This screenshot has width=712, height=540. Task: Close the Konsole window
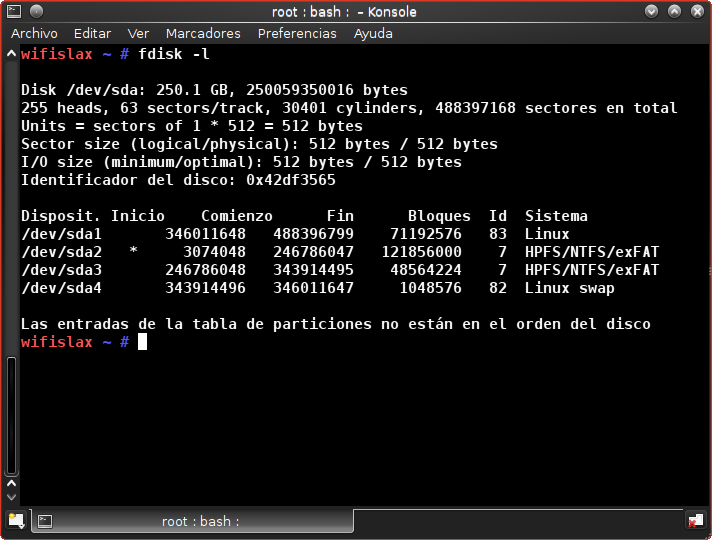tap(696, 11)
